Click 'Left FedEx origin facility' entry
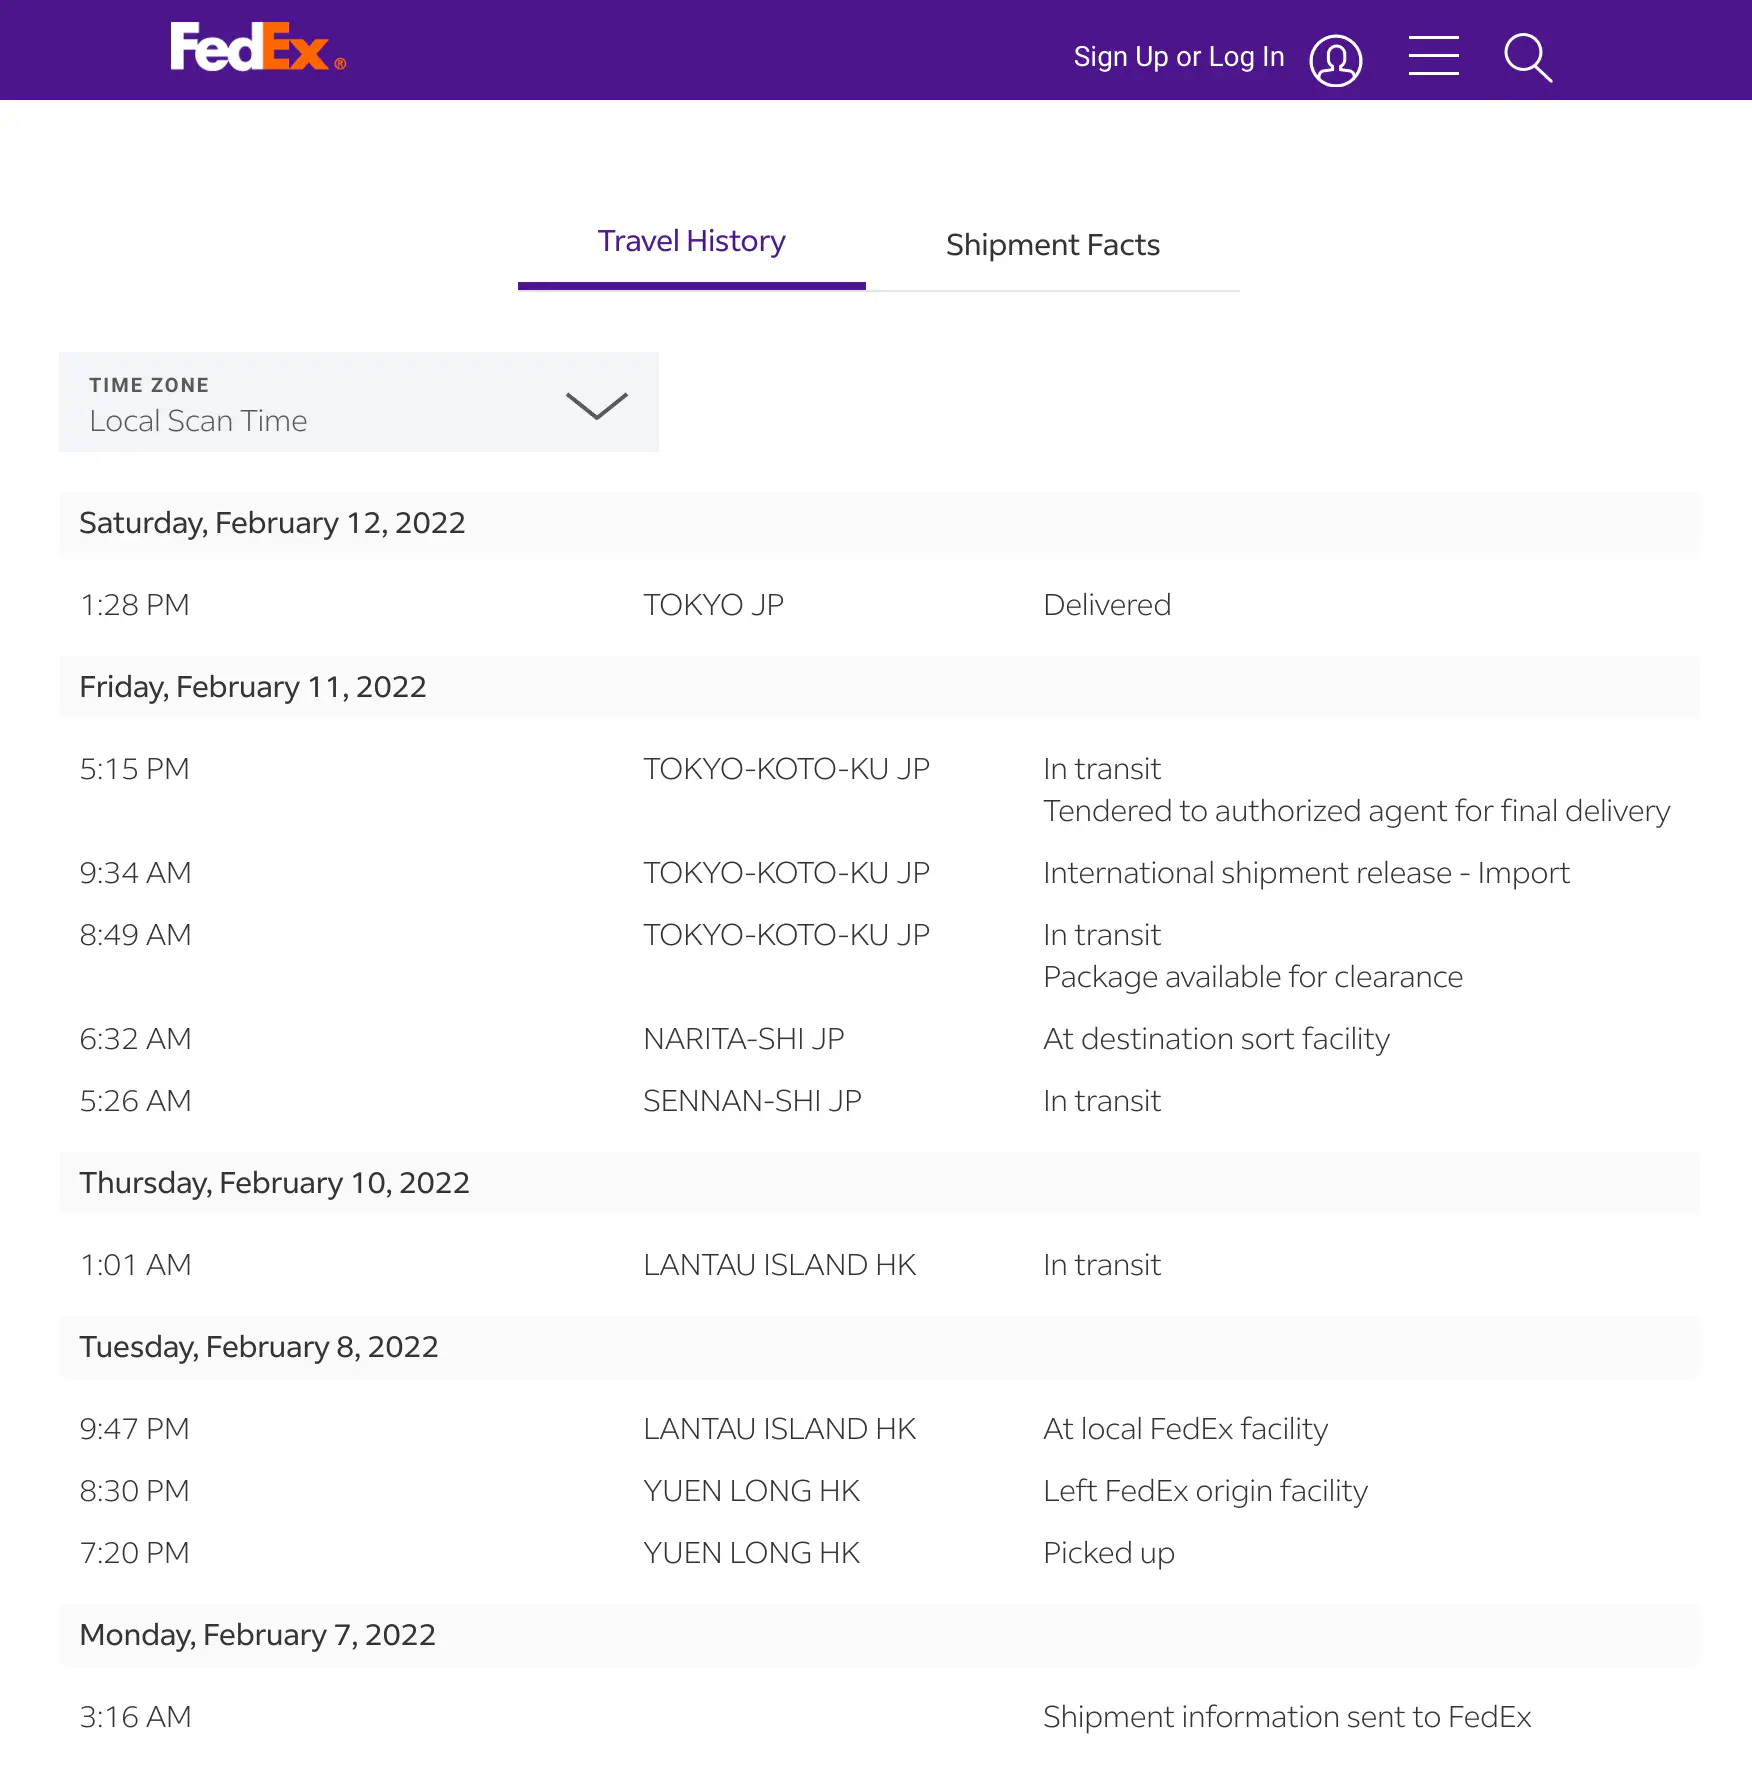This screenshot has width=1752, height=1772. click(1204, 1491)
